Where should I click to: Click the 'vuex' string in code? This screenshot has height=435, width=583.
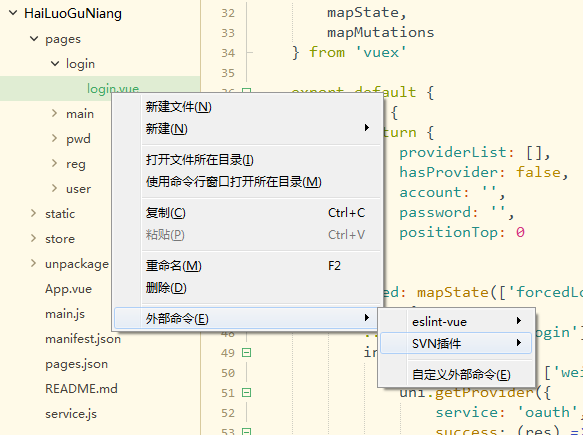[x=381, y=52]
